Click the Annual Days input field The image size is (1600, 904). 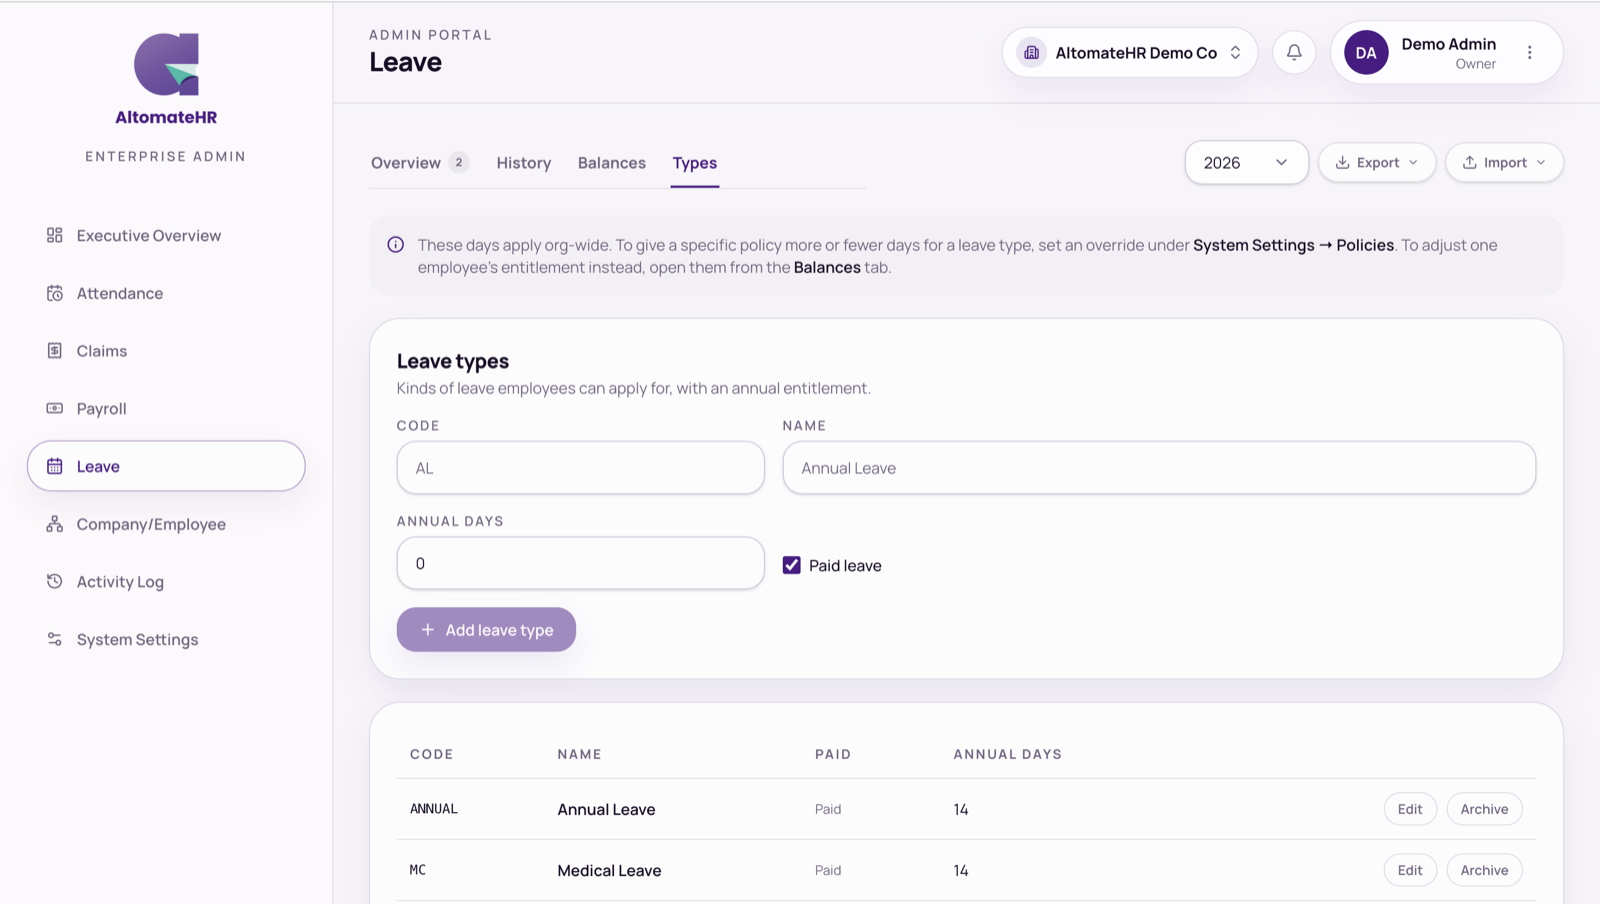point(581,563)
